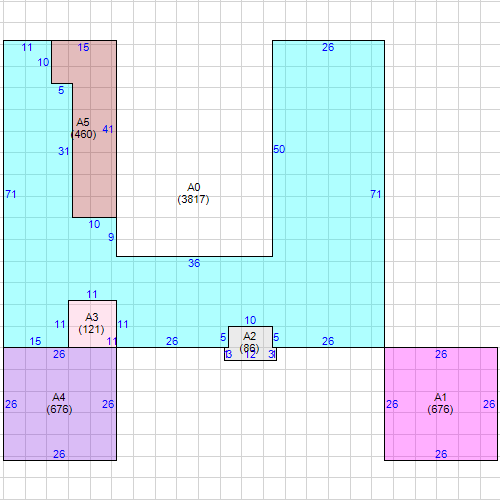
Task: Click the 31 dimension label
Action: pyautogui.click(x=64, y=151)
